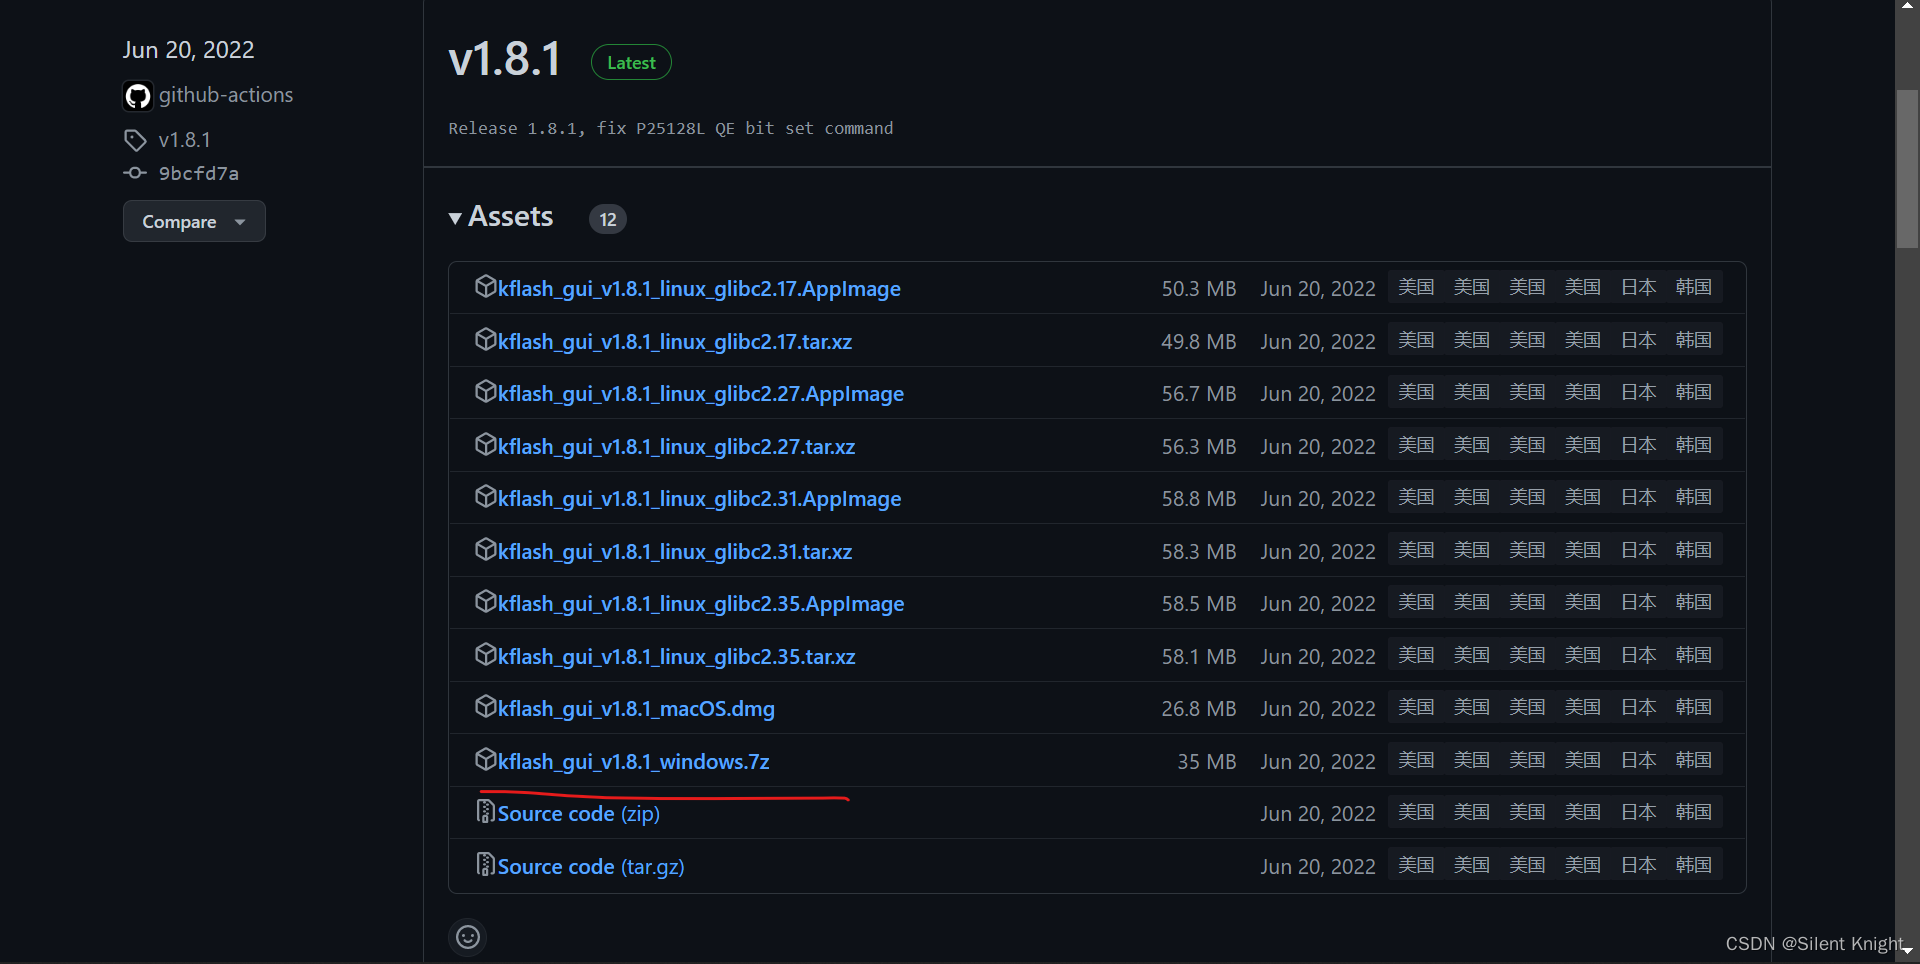The height and width of the screenshot is (964, 1920).
Task: Click zip file icon beside Source code (zip)
Action: click(485, 812)
